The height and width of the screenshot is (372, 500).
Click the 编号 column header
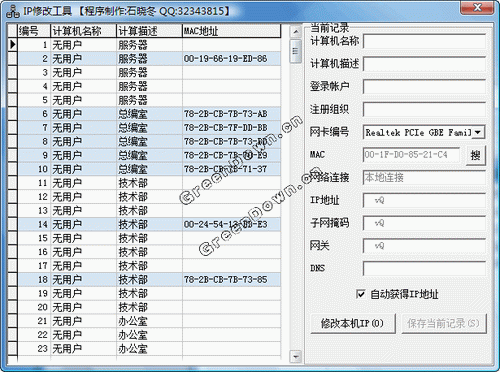[x=34, y=31]
